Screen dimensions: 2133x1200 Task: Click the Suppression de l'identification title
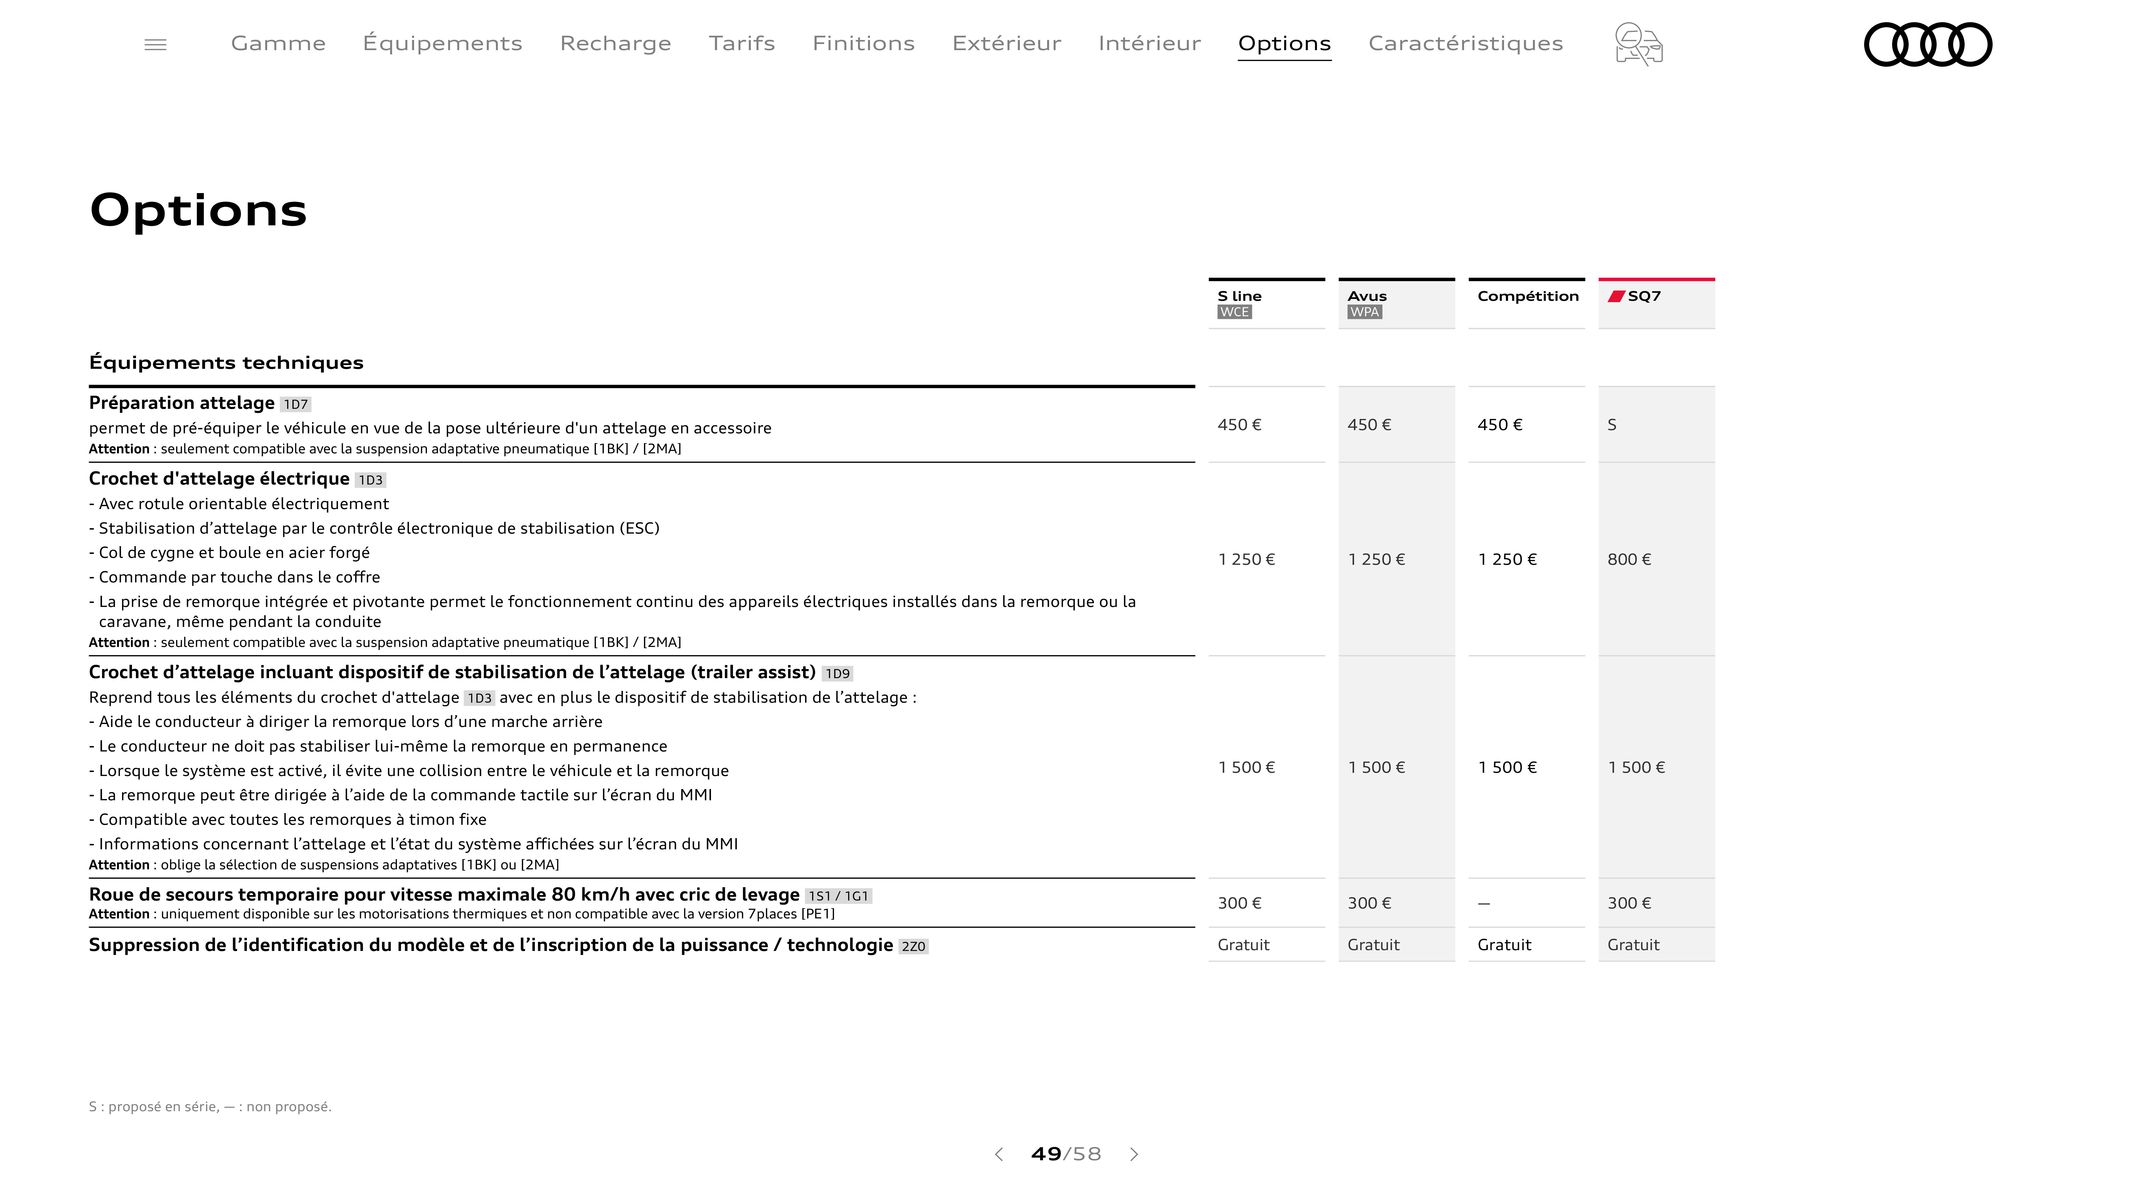pyautogui.click(x=491, y=945)
